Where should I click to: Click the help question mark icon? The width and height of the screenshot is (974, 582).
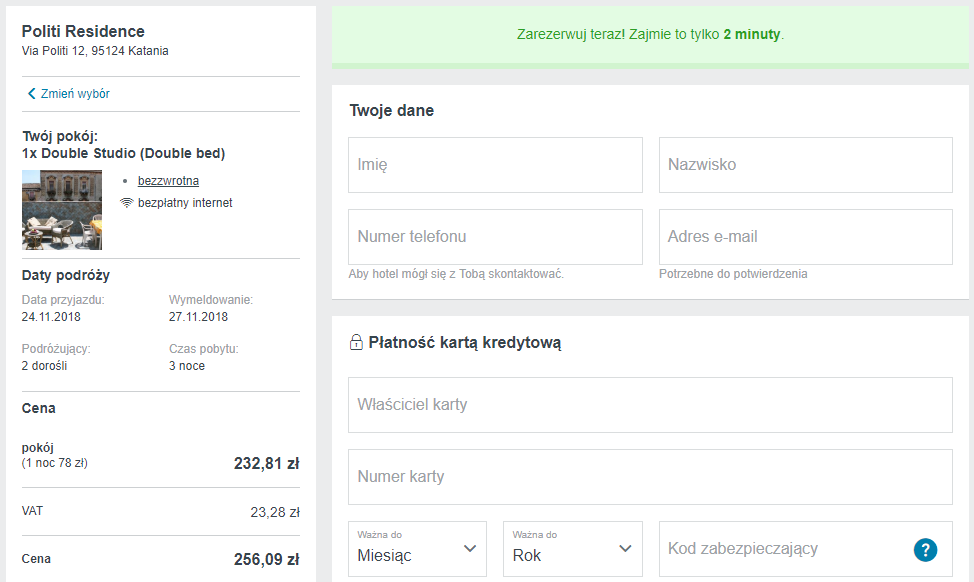tap(925, 550)
